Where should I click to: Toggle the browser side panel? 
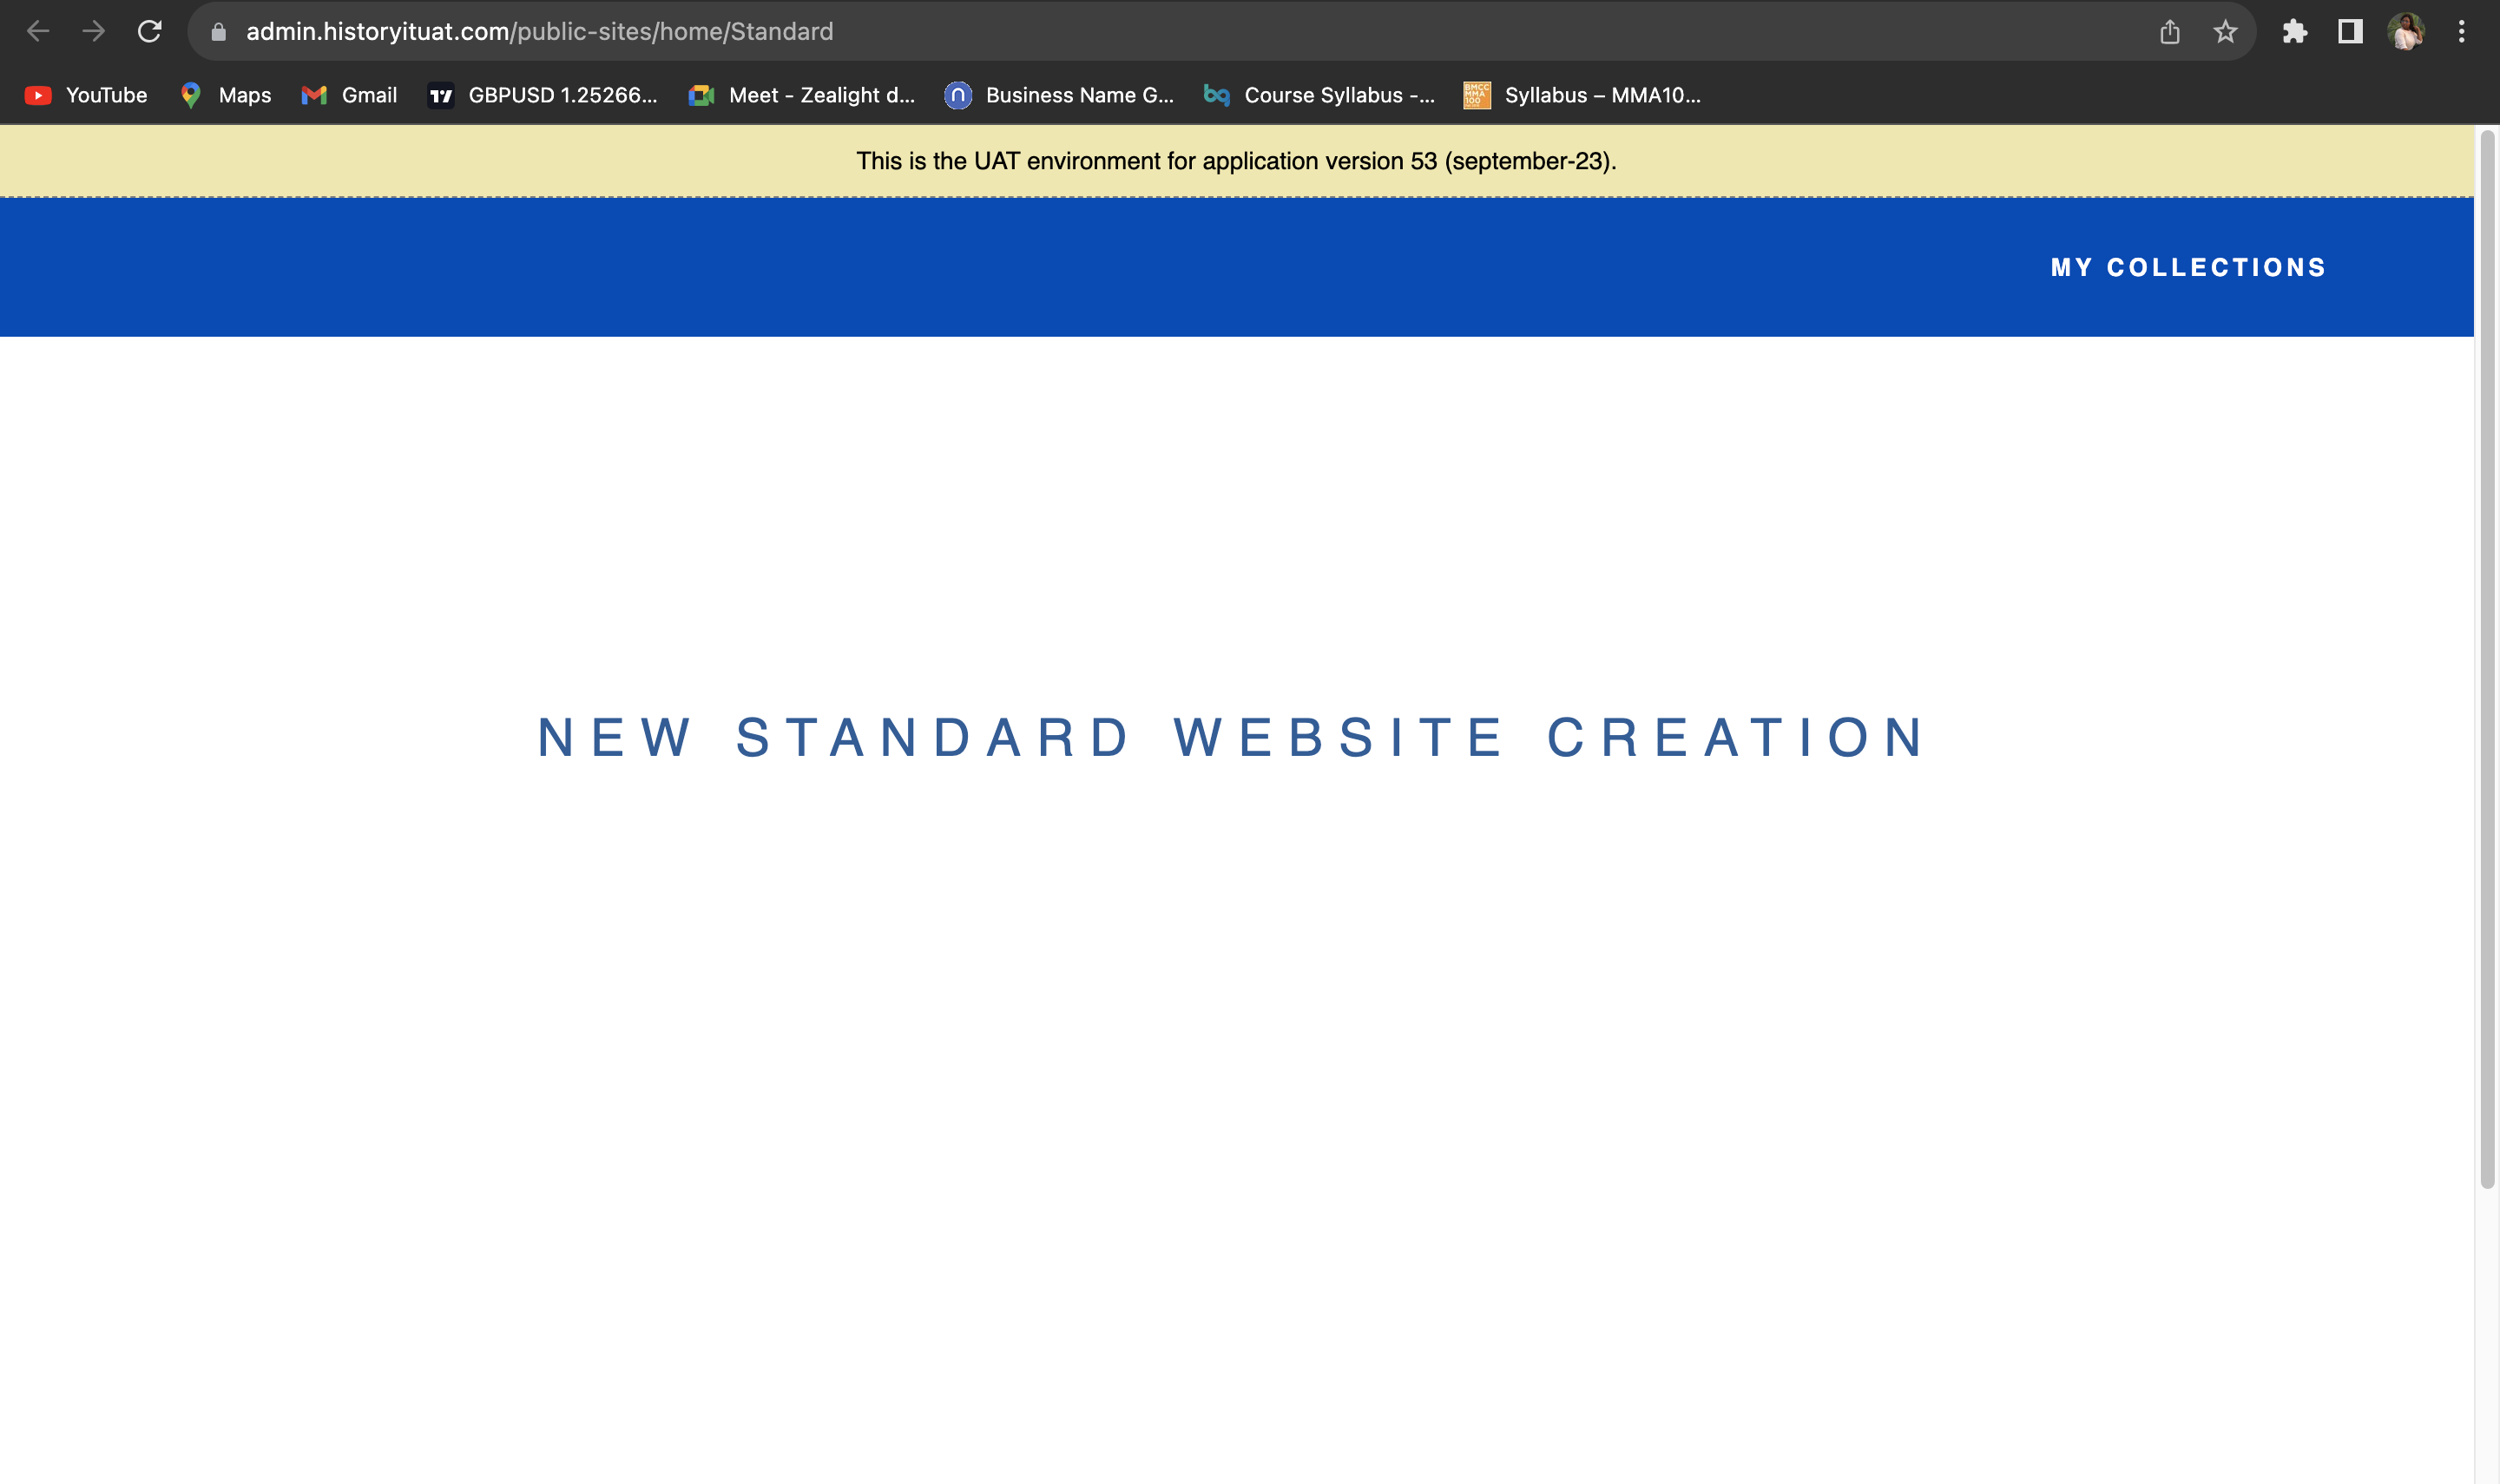(2350, 32)
